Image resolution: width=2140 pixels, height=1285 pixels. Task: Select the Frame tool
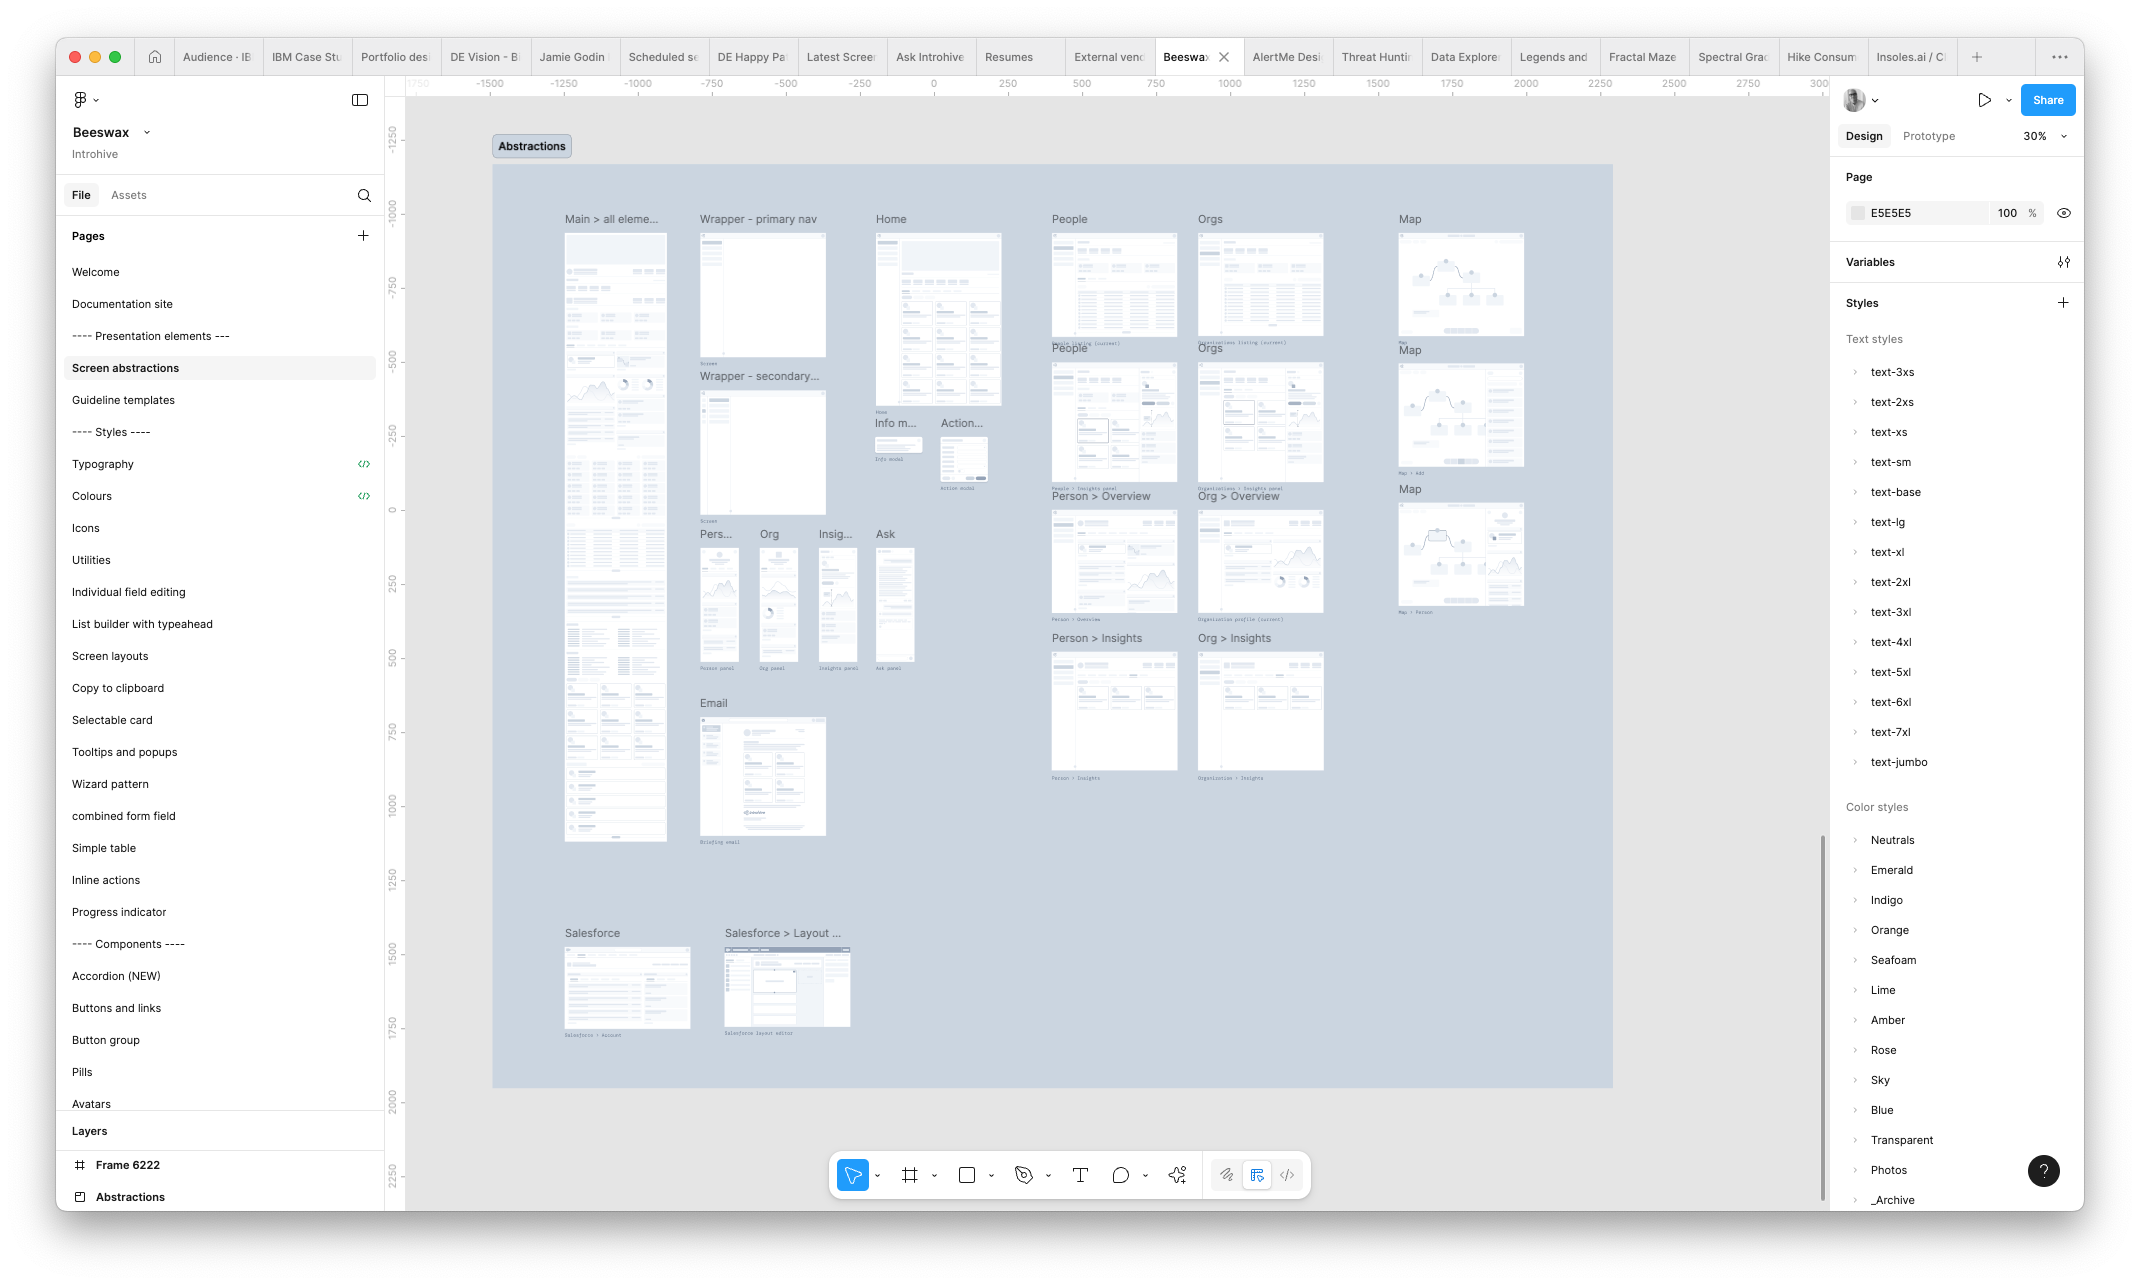pyautogui.click(x=909, y=1175)
